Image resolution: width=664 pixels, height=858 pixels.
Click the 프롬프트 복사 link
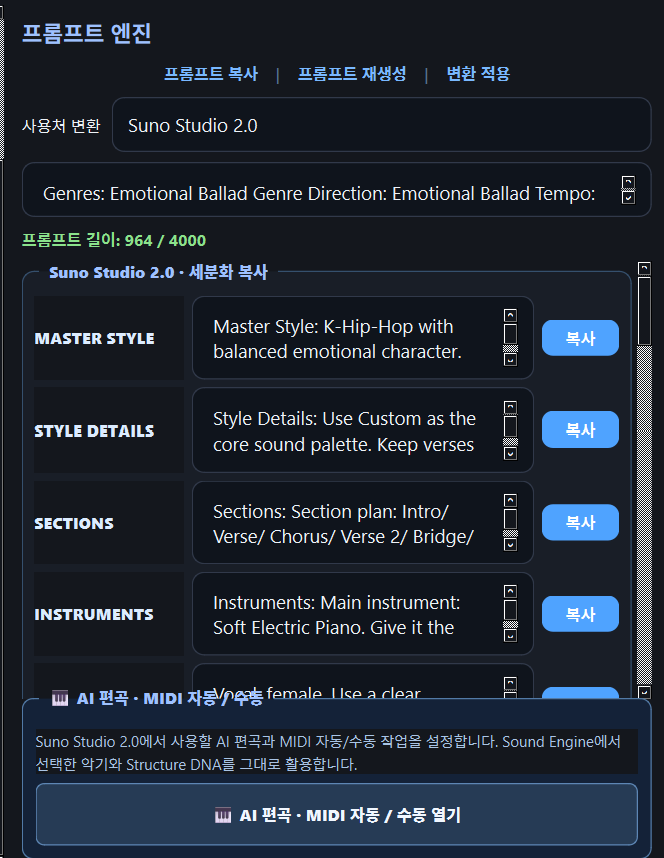[211, 73]
